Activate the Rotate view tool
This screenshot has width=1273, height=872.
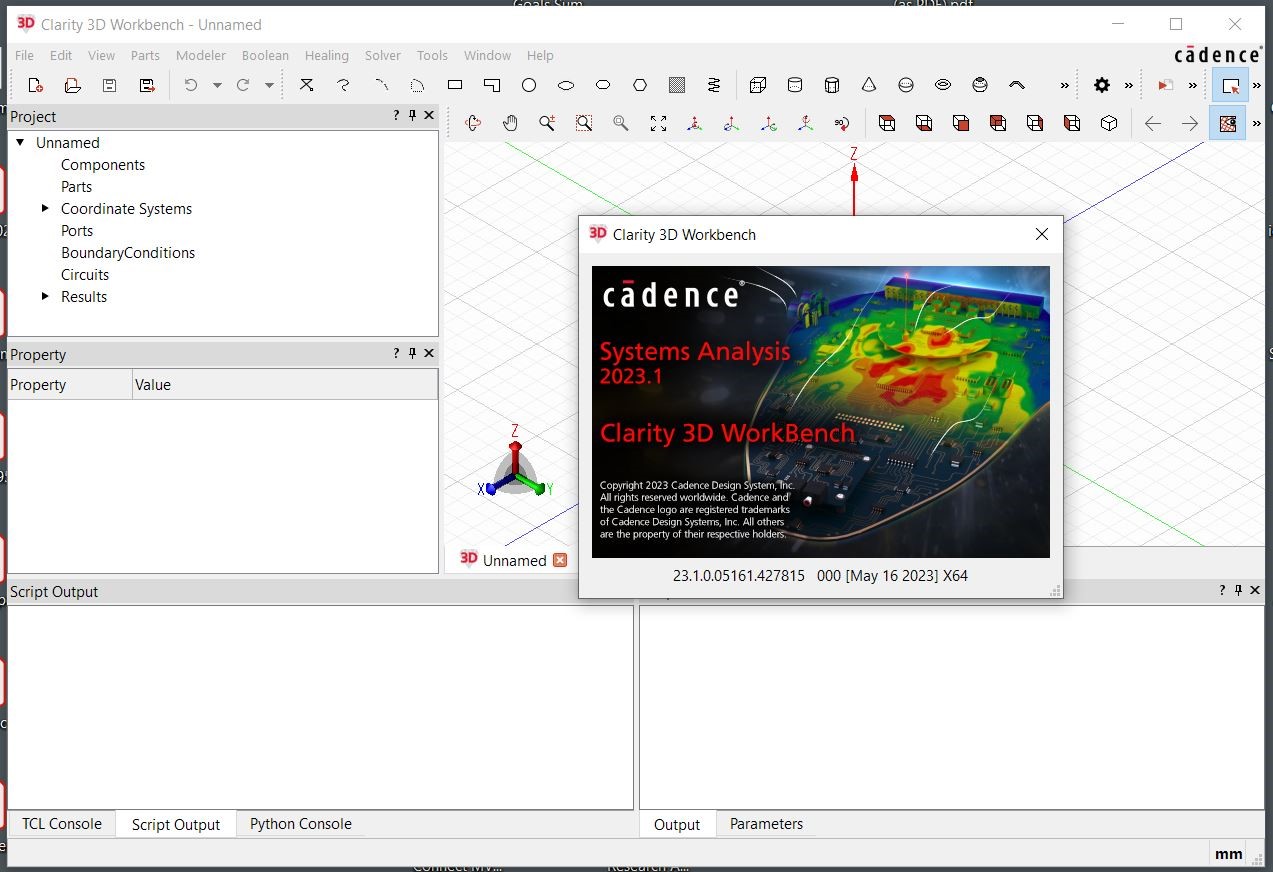coord(474,123)
